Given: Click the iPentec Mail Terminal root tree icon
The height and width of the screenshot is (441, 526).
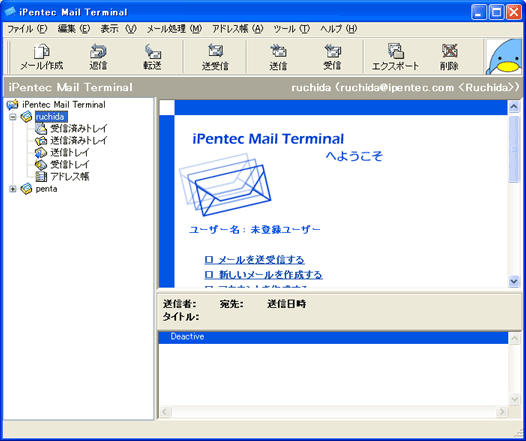Looking at the screenshot, I should pyautogui.click(x=12, y=105).
